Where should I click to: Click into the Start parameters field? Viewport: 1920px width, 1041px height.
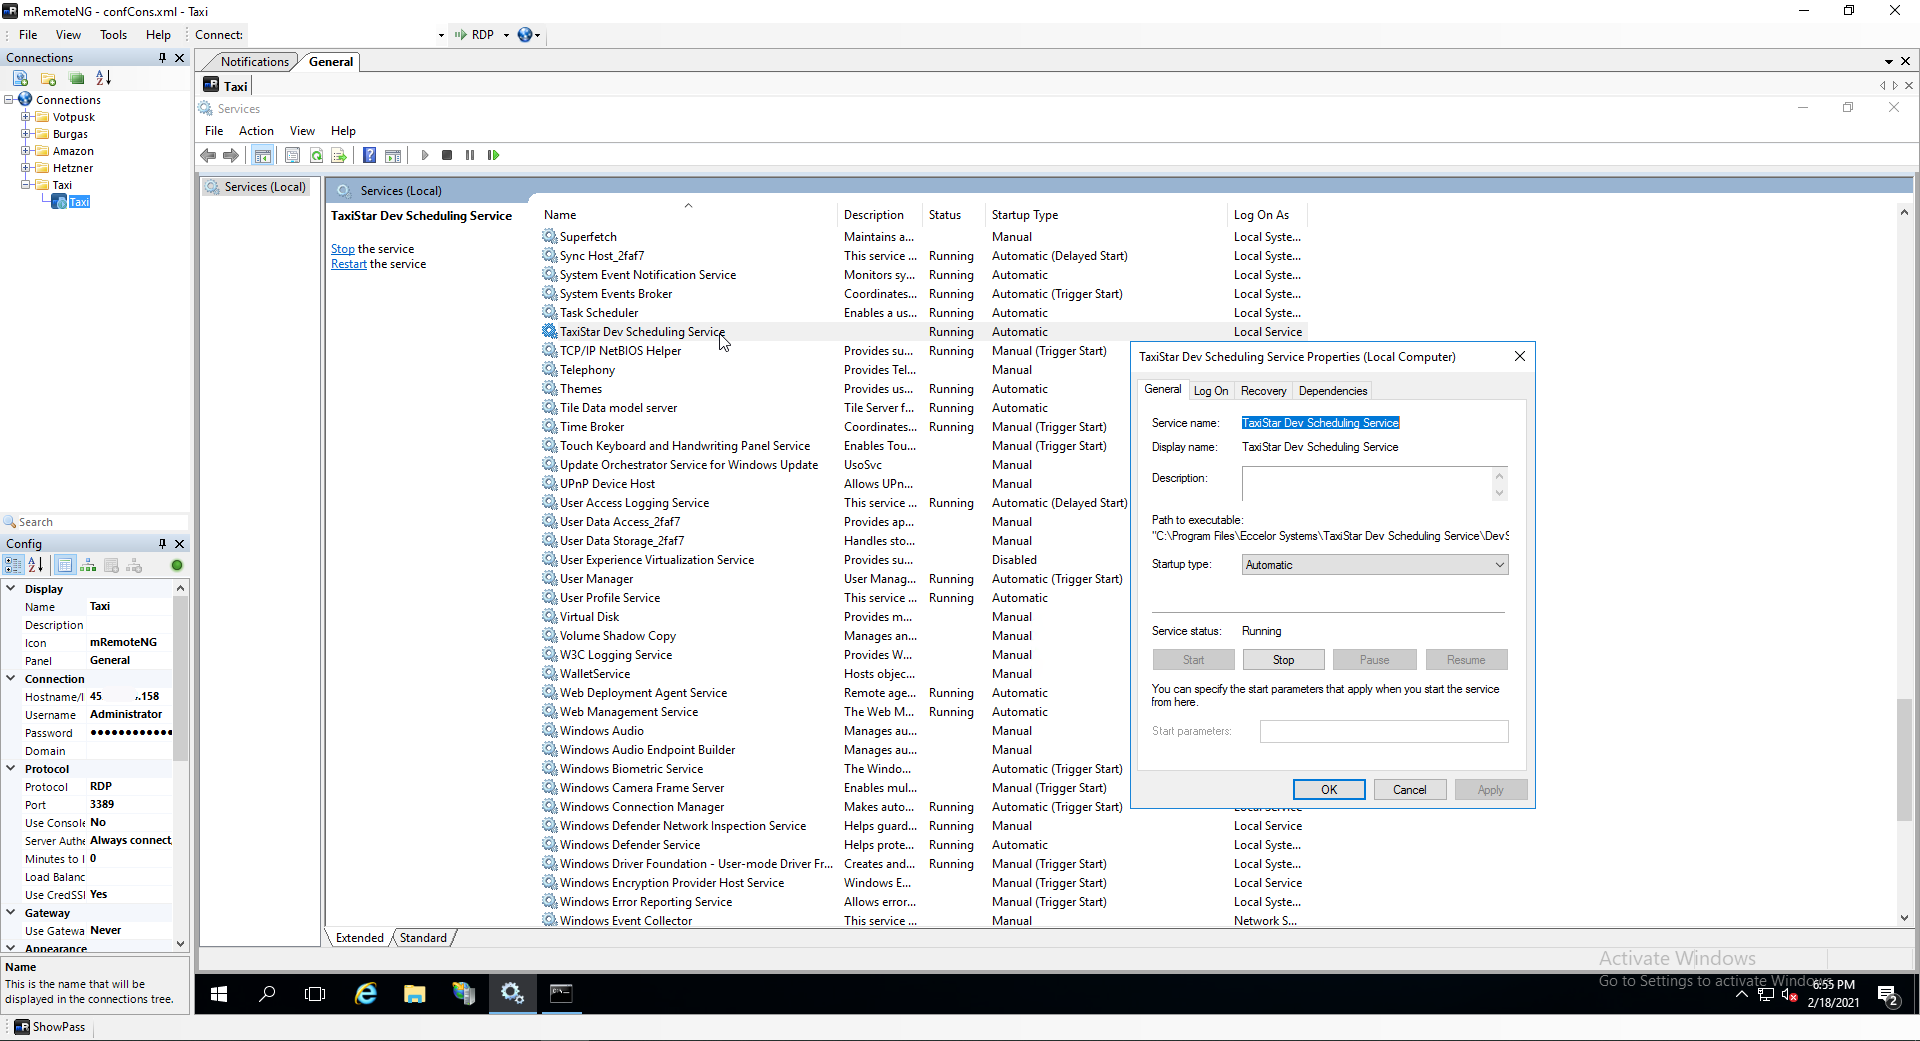[1384, 732]
